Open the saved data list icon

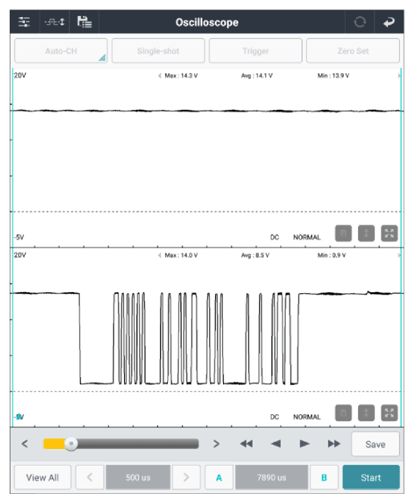84,22
